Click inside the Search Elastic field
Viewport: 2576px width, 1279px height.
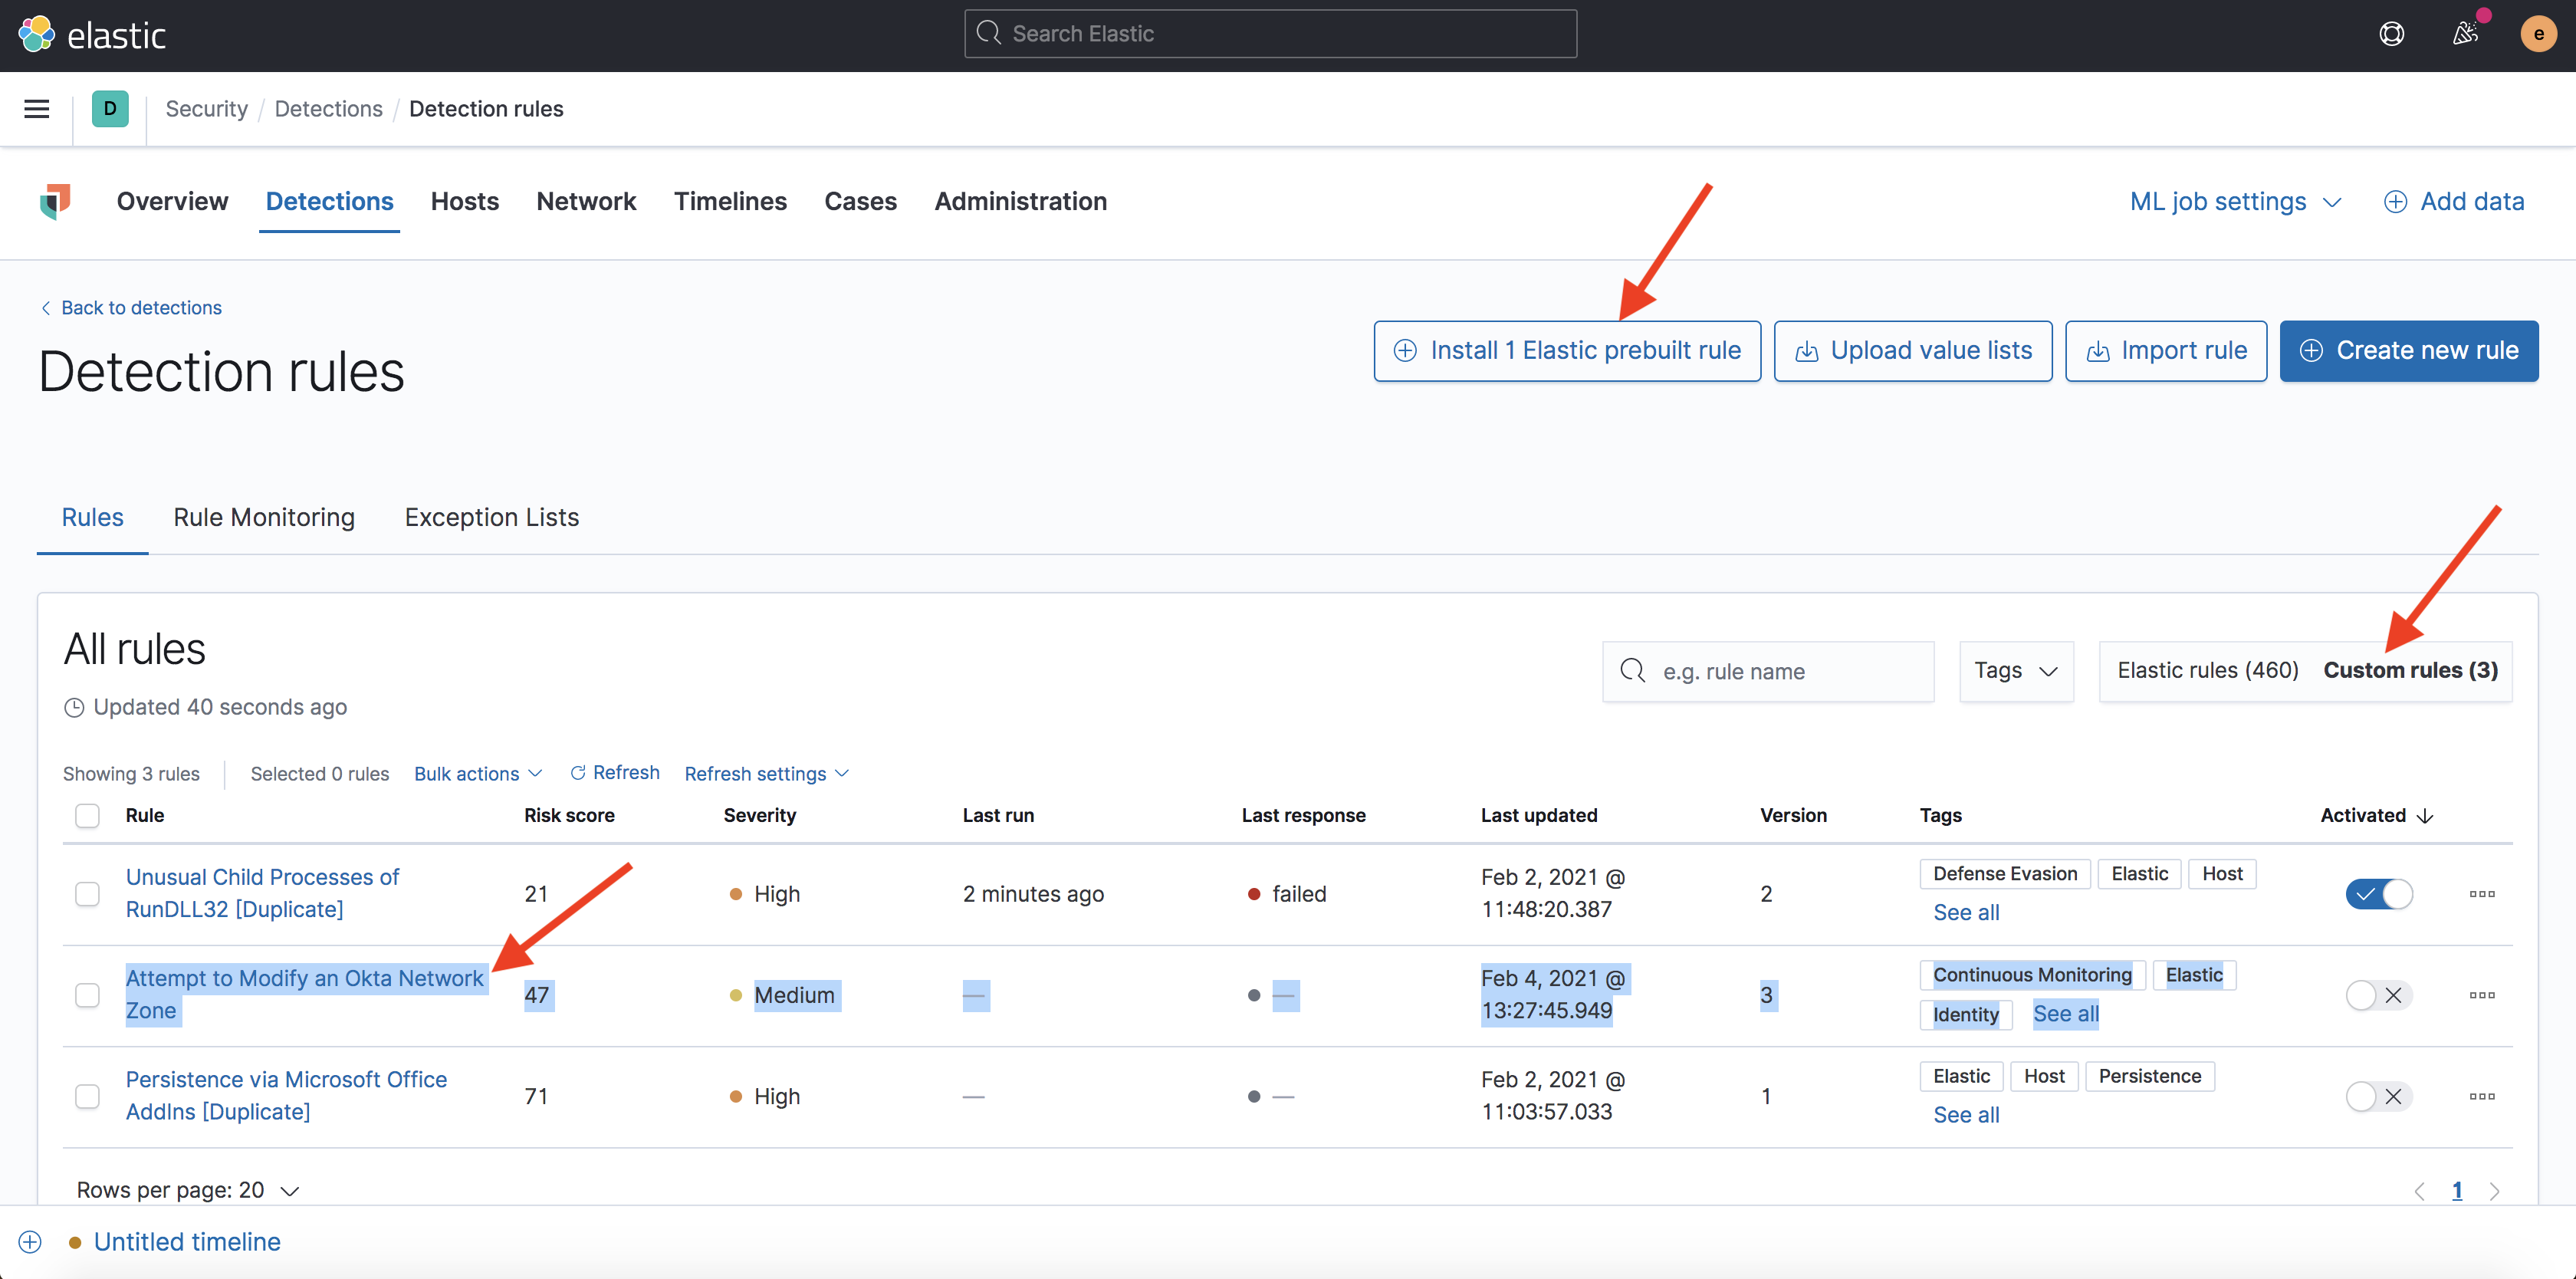coord(1269,33)
